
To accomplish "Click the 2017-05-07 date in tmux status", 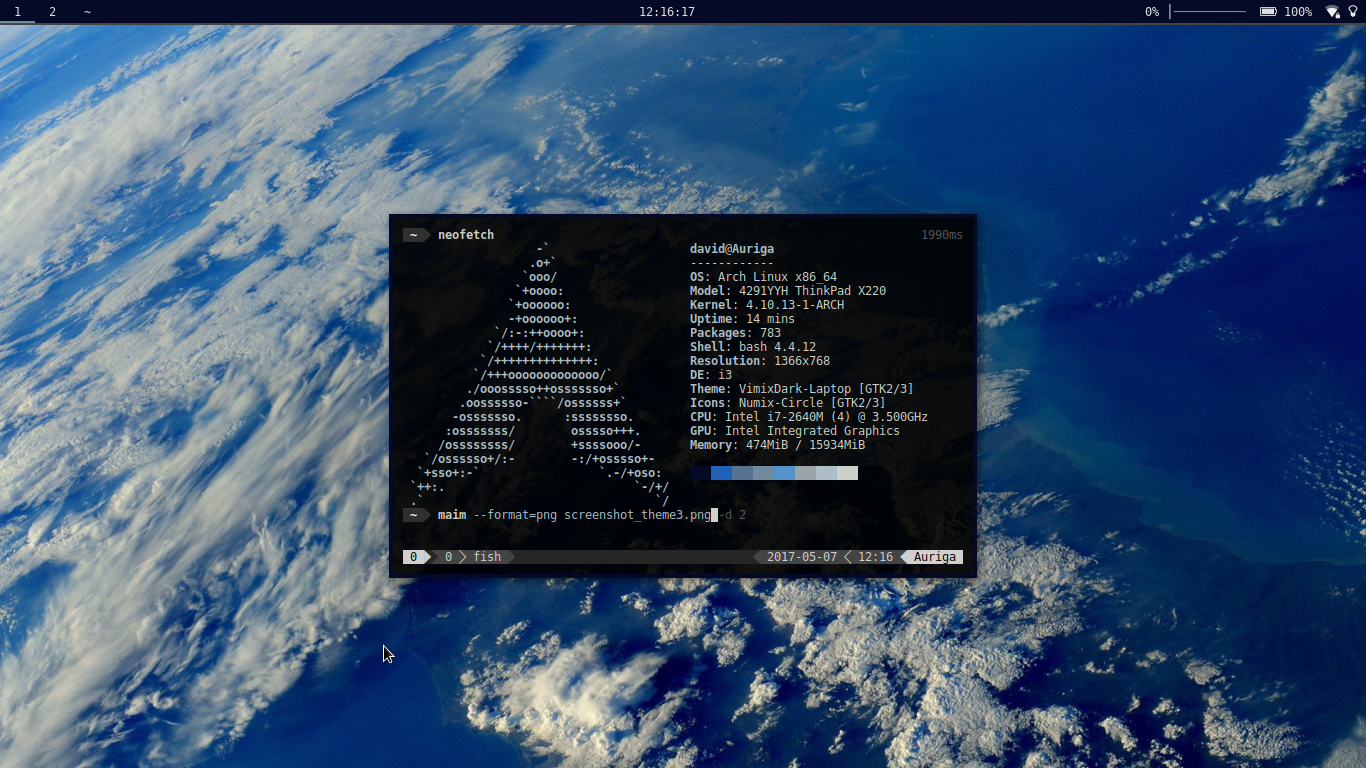I will click(802, 557).
